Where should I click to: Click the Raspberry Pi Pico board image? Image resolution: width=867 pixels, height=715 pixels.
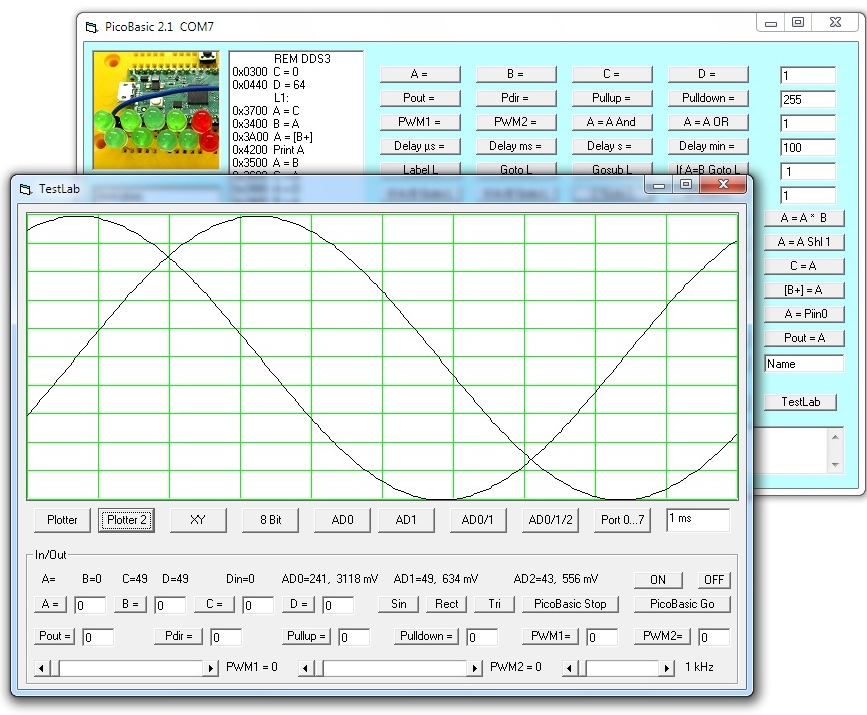156,110
